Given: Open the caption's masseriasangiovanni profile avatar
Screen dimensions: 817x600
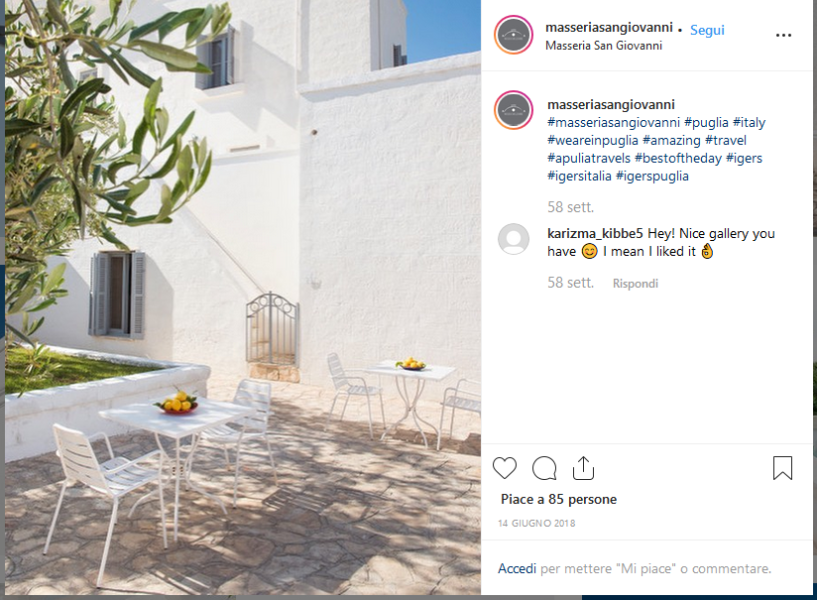Looking at the screenshot, I should click(513, 110).
